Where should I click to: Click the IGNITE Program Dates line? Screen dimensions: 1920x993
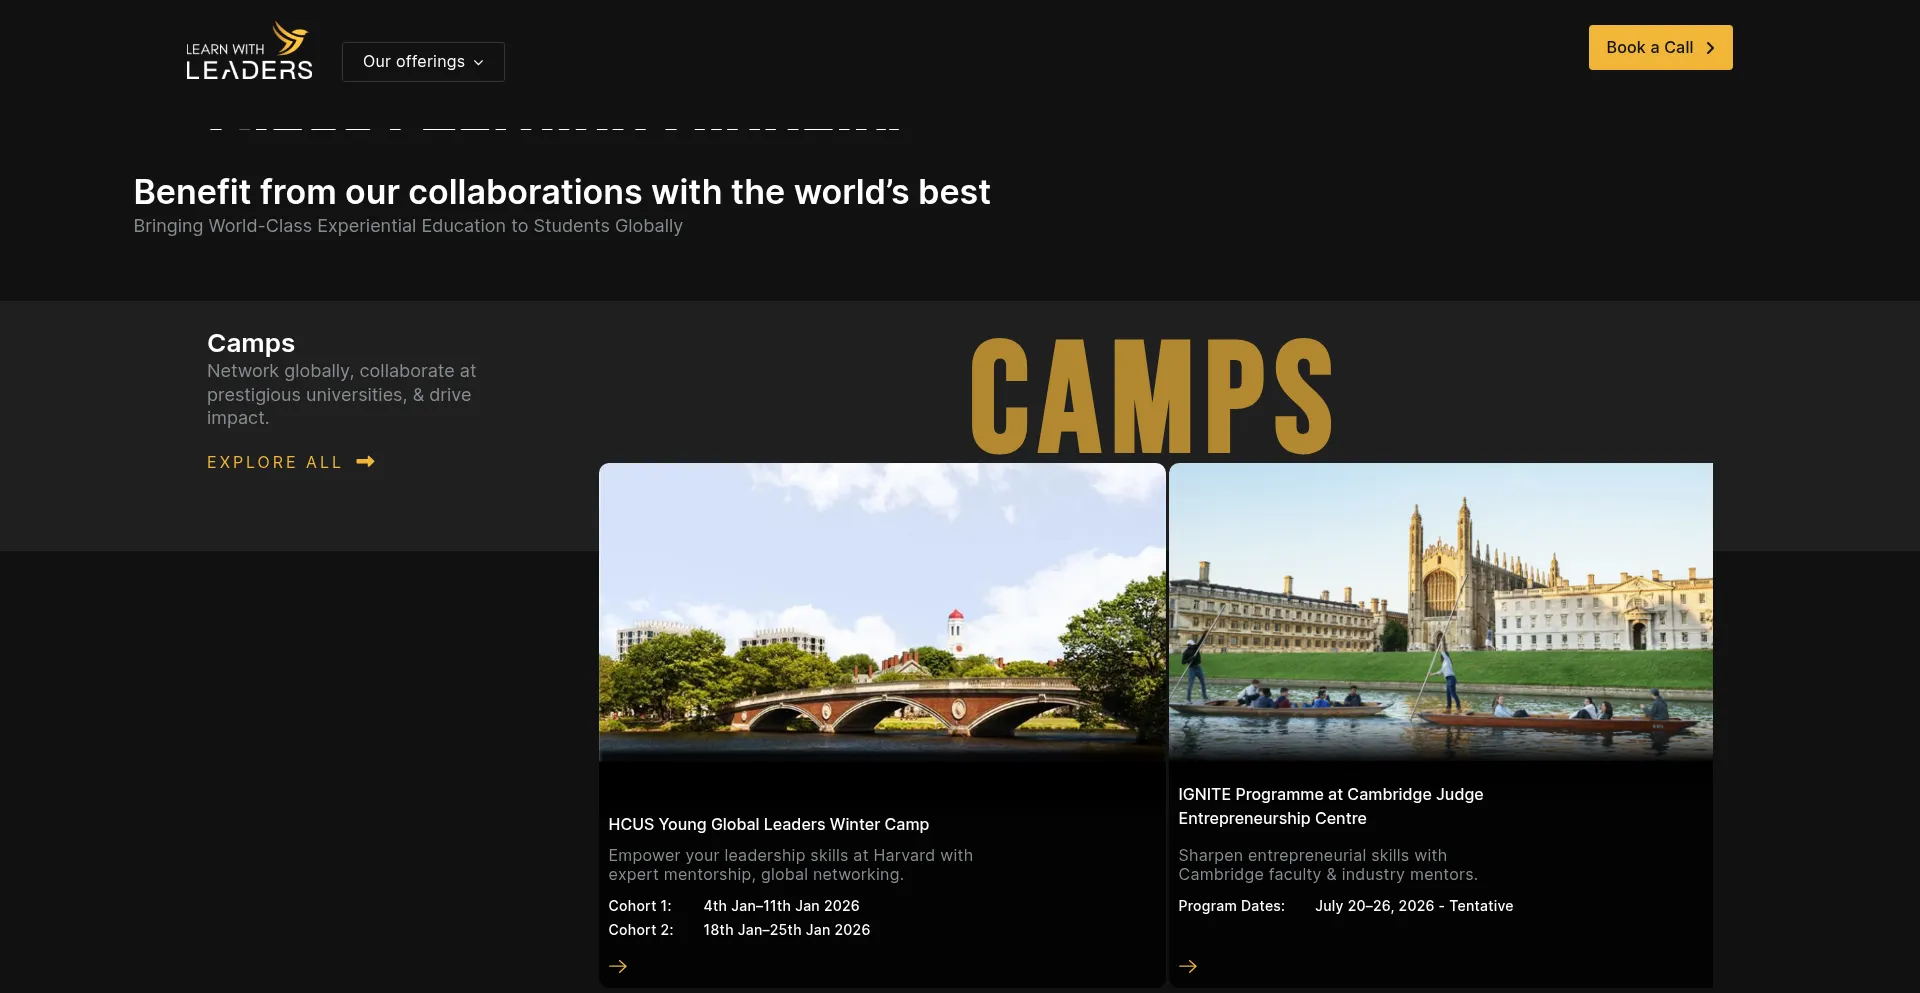point(1345,906)
